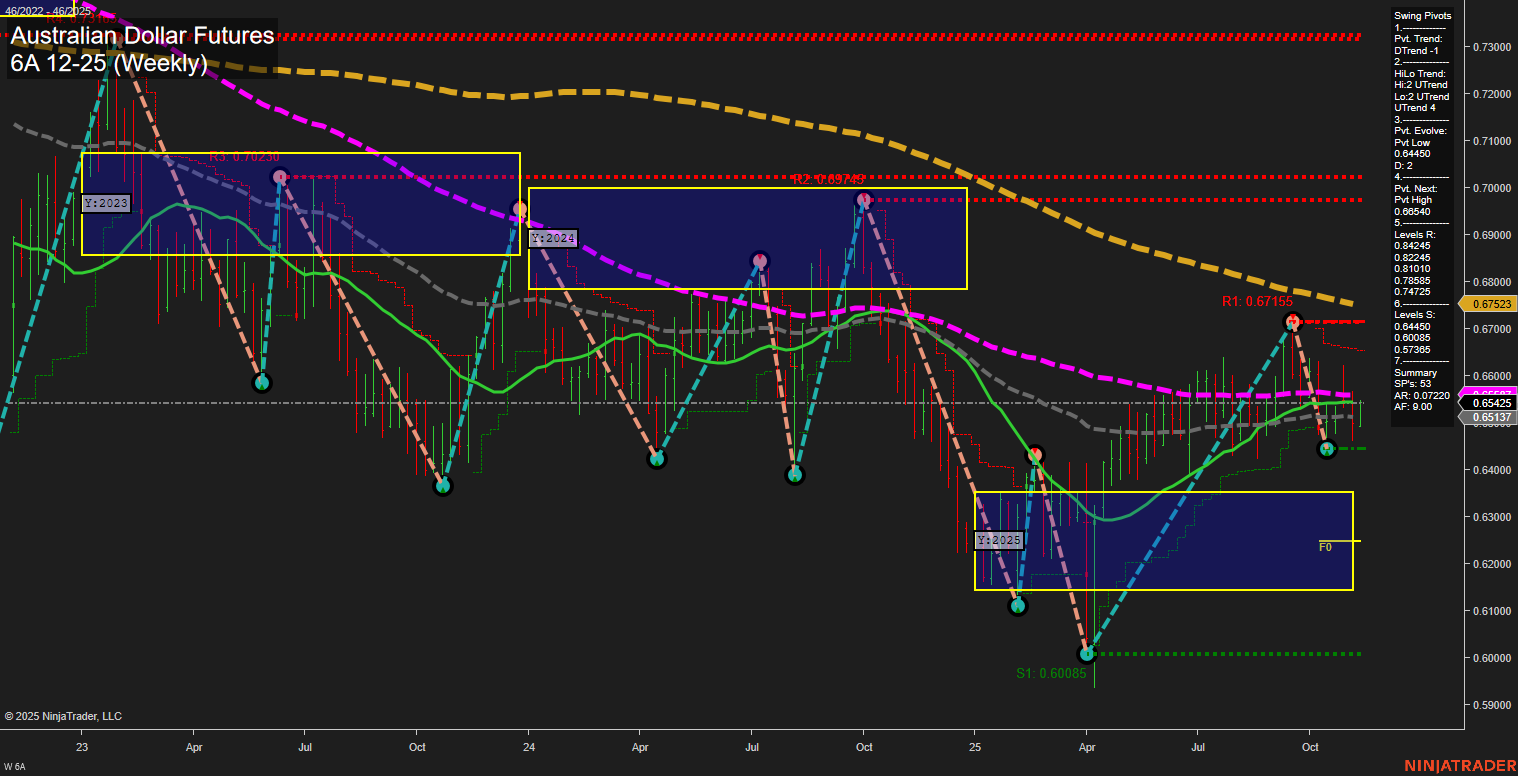This screenshot has height=776, width=1518.
Task: Select the Y:2025 yearly box label
Action: 999,540
